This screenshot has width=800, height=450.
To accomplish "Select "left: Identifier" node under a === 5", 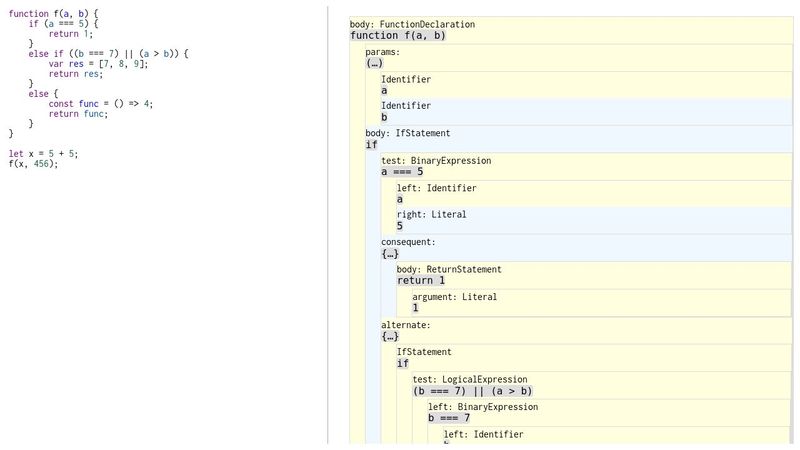I will tap(437, 188).
